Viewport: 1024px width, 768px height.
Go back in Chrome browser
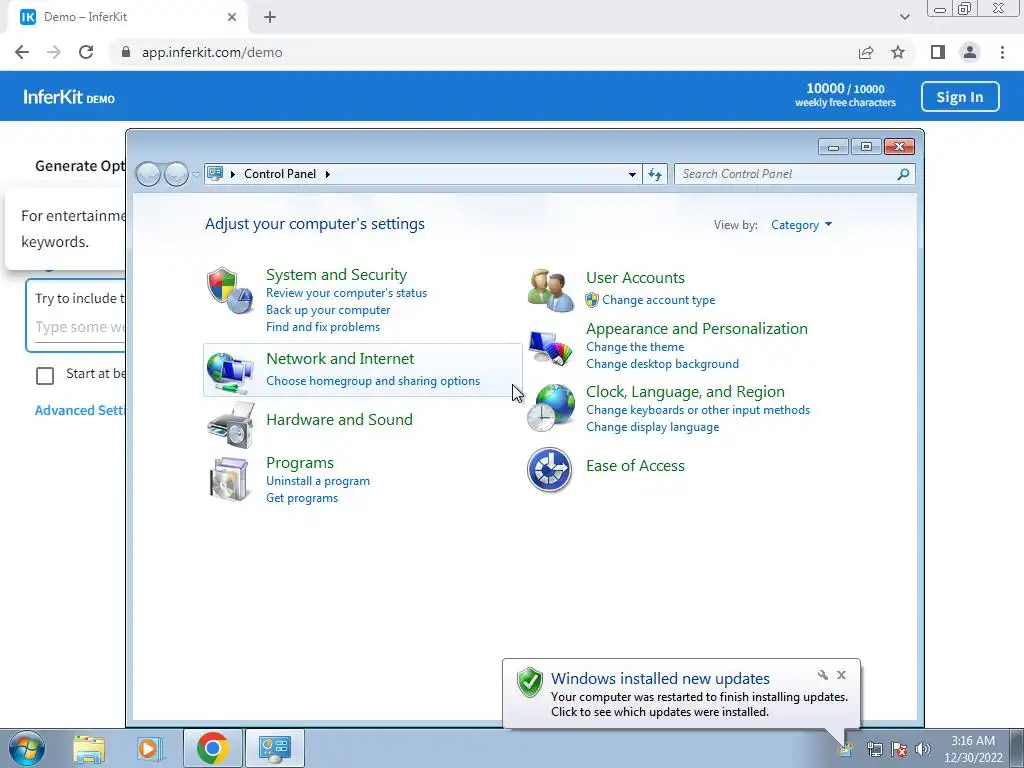(x=22, y=52)
